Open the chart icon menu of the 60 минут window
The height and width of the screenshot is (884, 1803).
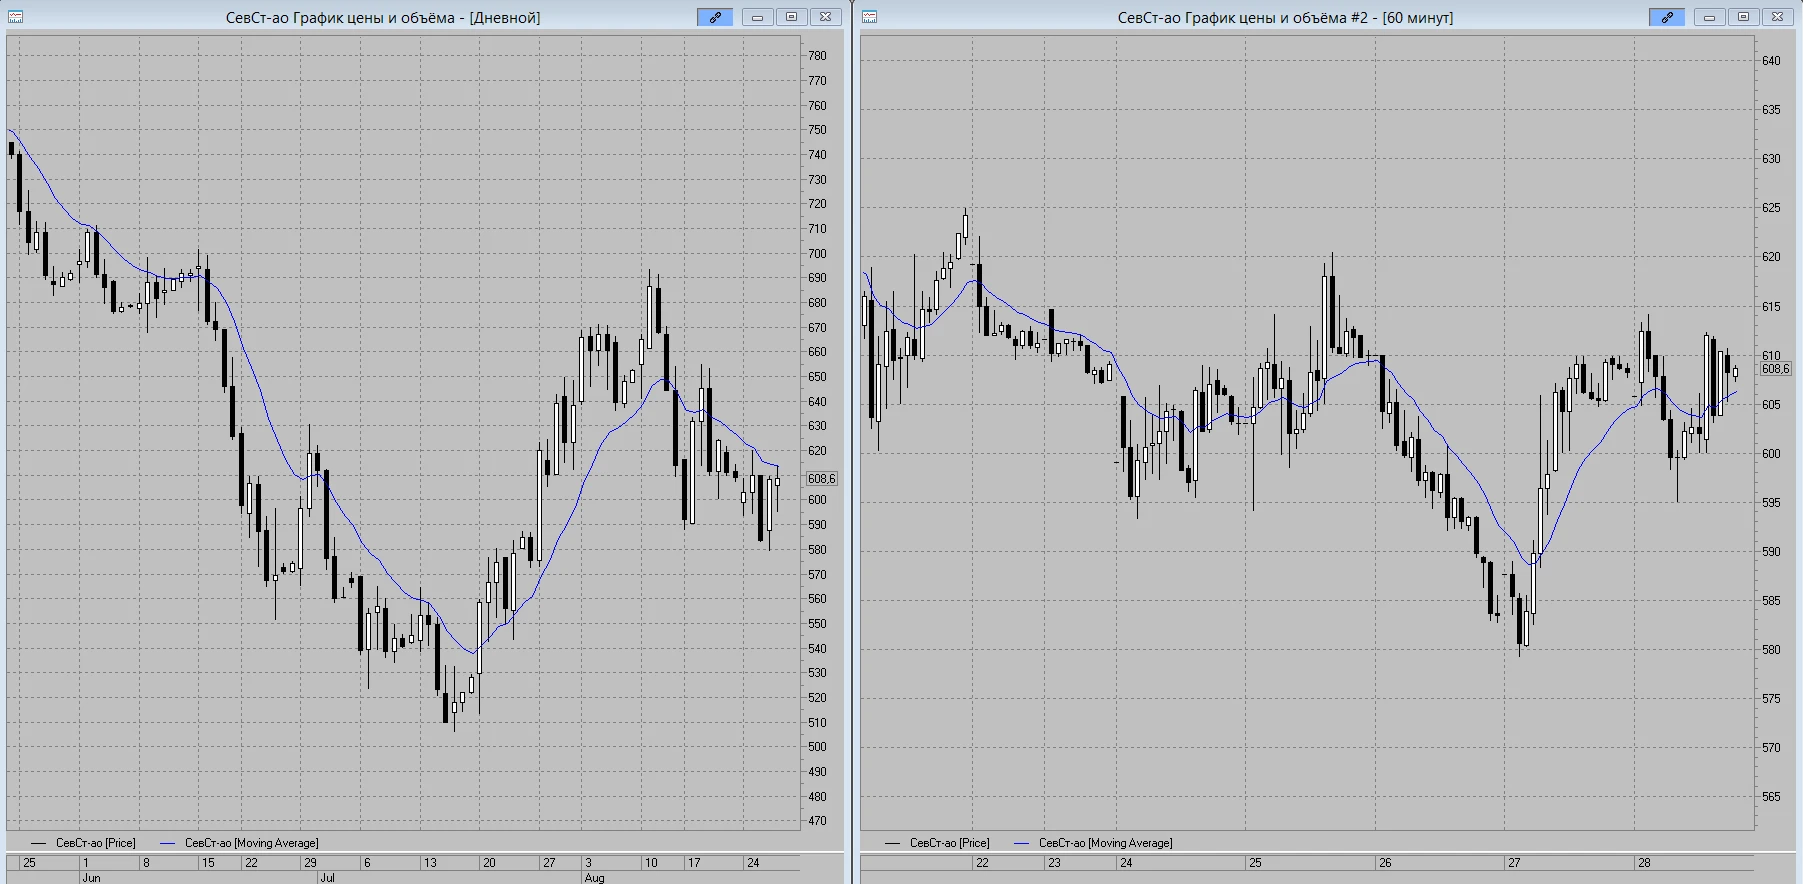tap(870, 17)
